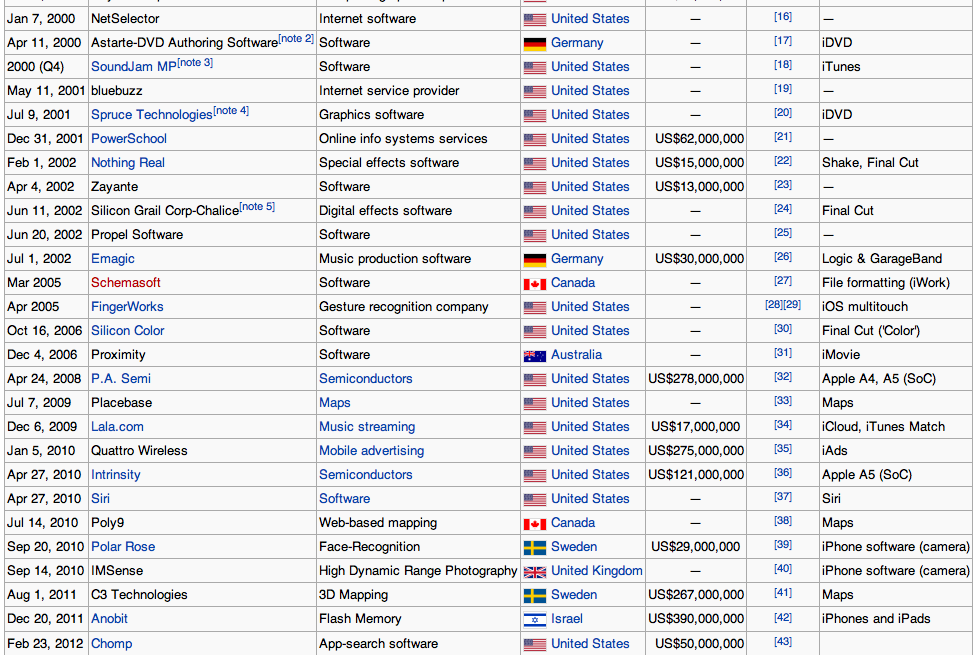The height and width of the screenshot is (655, 977).
Task: Open reference [21] in the PowerSchool row
Action: (x=783, y=136)
